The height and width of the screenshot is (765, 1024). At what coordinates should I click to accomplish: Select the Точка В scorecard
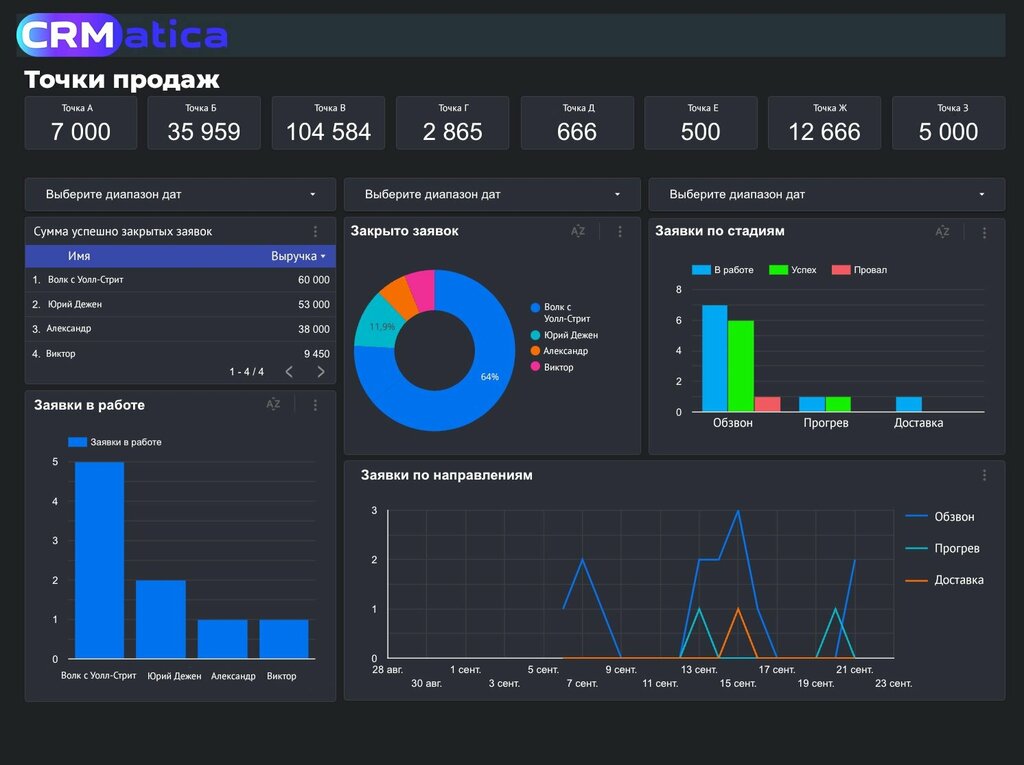coord(328,123)
